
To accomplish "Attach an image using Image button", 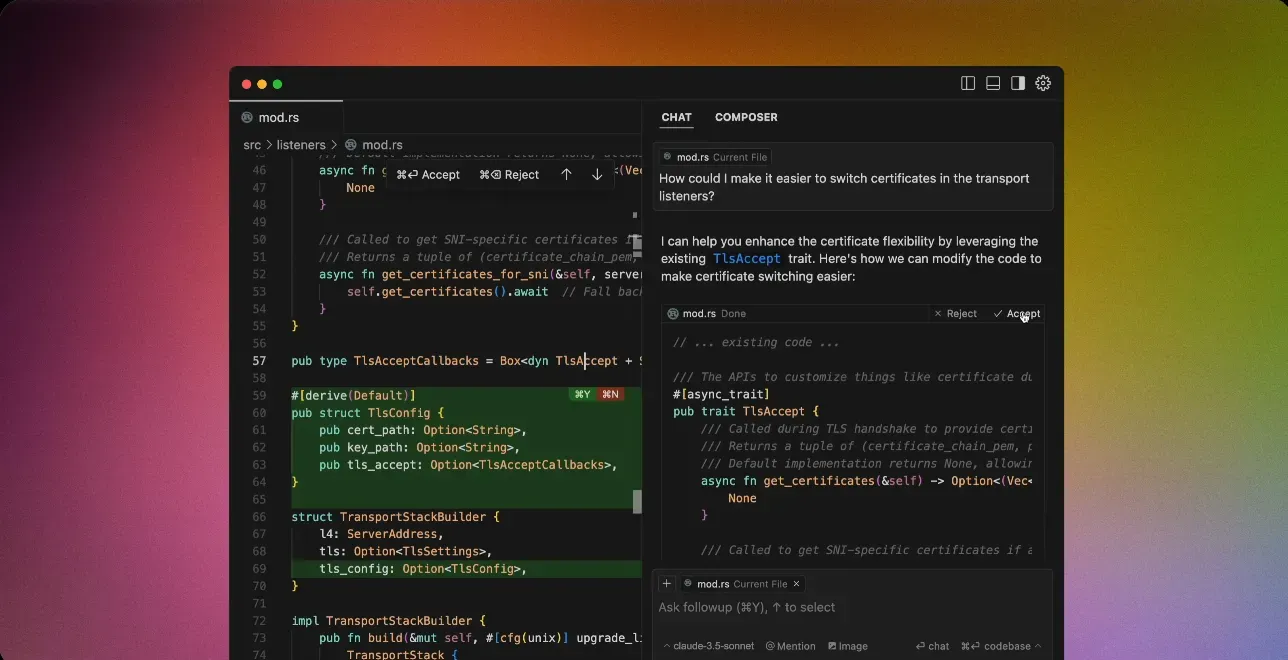I will [x=848, y=646].
